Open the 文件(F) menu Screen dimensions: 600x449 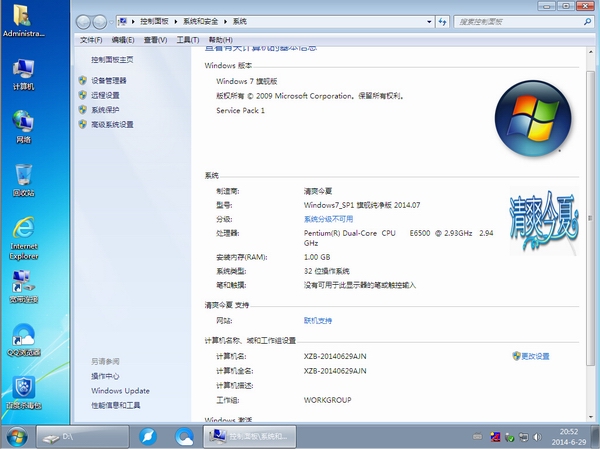click(x=91, y=40)
